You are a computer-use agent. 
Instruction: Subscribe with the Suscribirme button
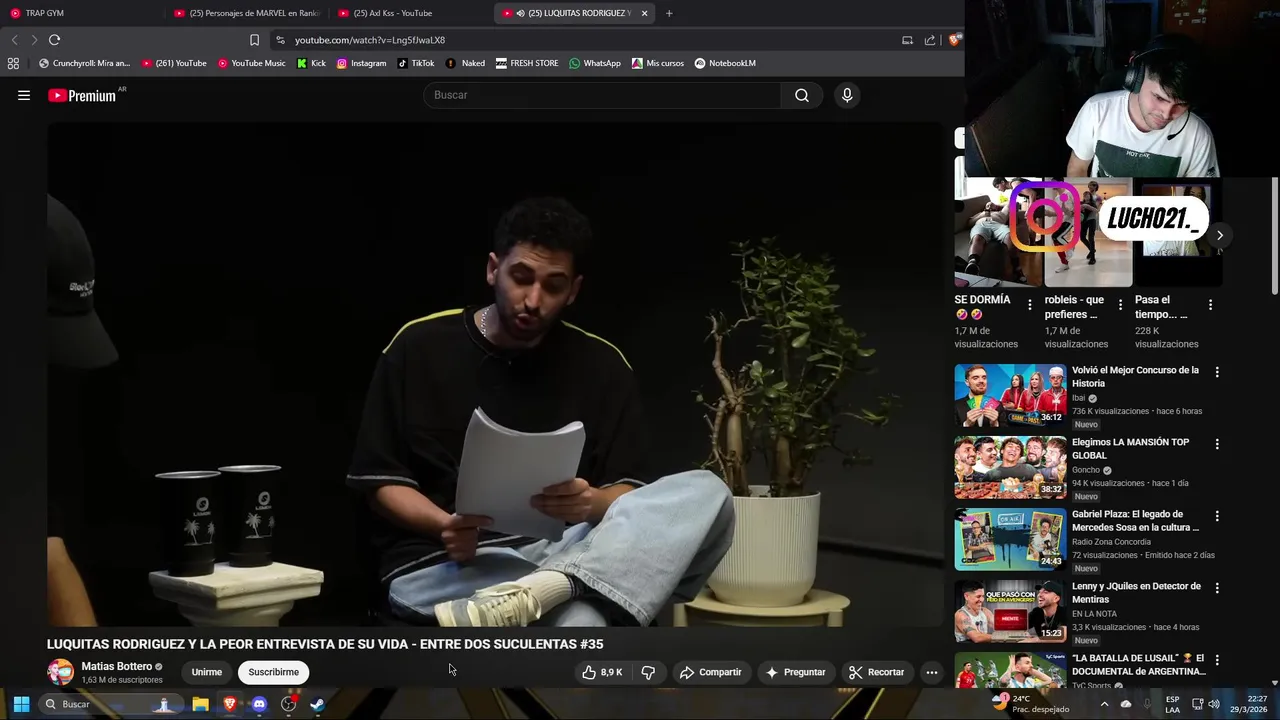(x=273, y=672)
